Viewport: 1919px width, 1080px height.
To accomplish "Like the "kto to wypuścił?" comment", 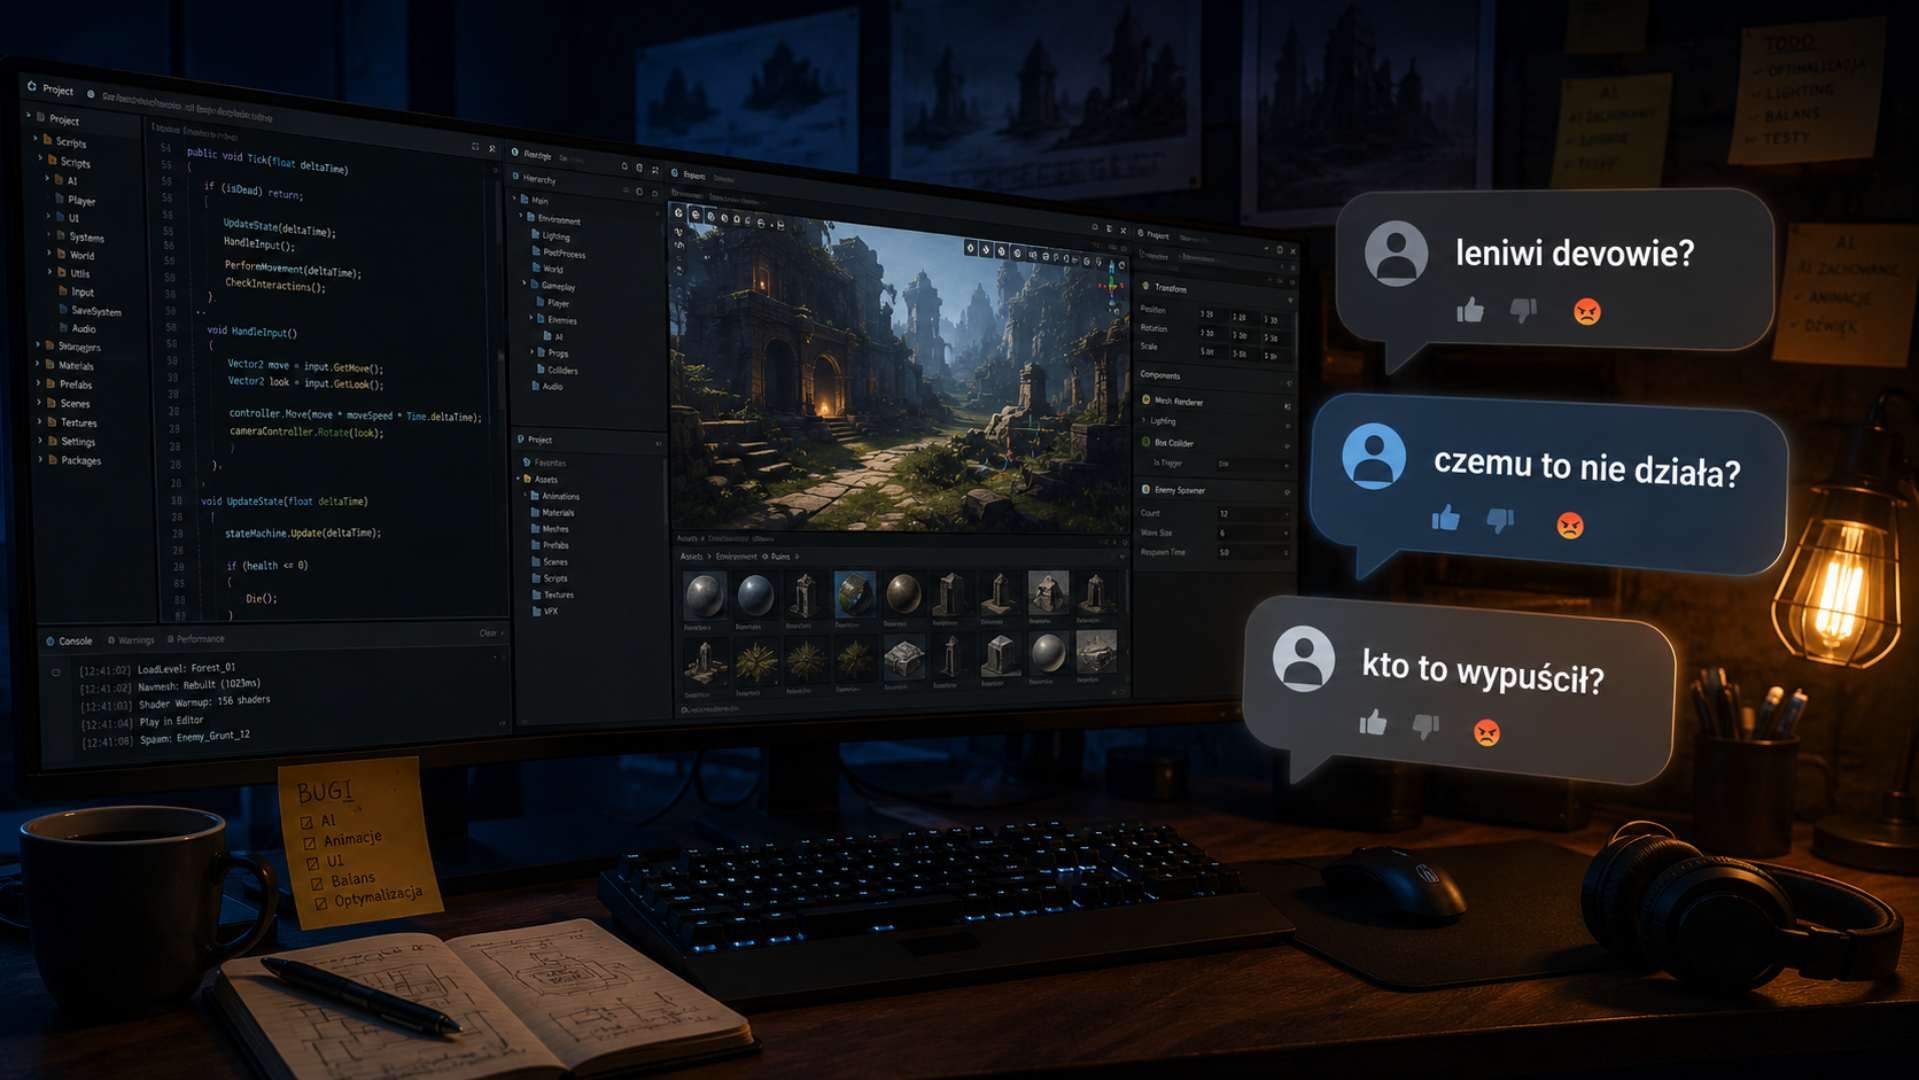I will 1373,723.
